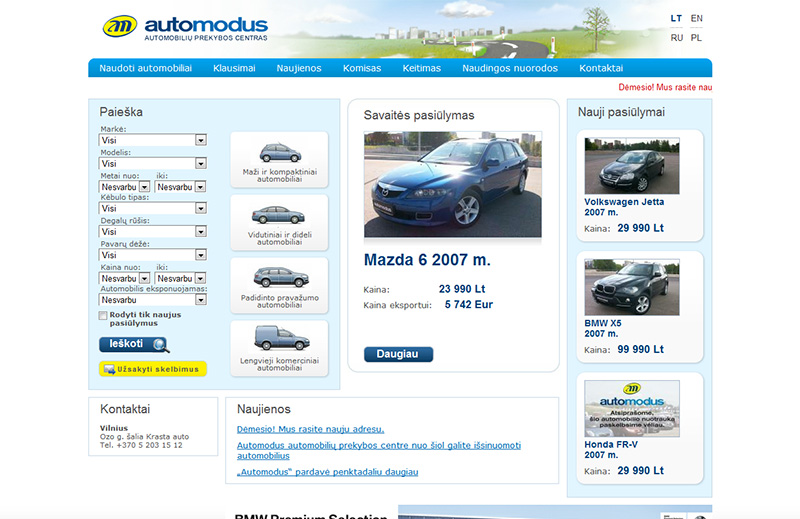Open BMW X5 thumbnail
800x519 pixels.
tap(632, 287)
